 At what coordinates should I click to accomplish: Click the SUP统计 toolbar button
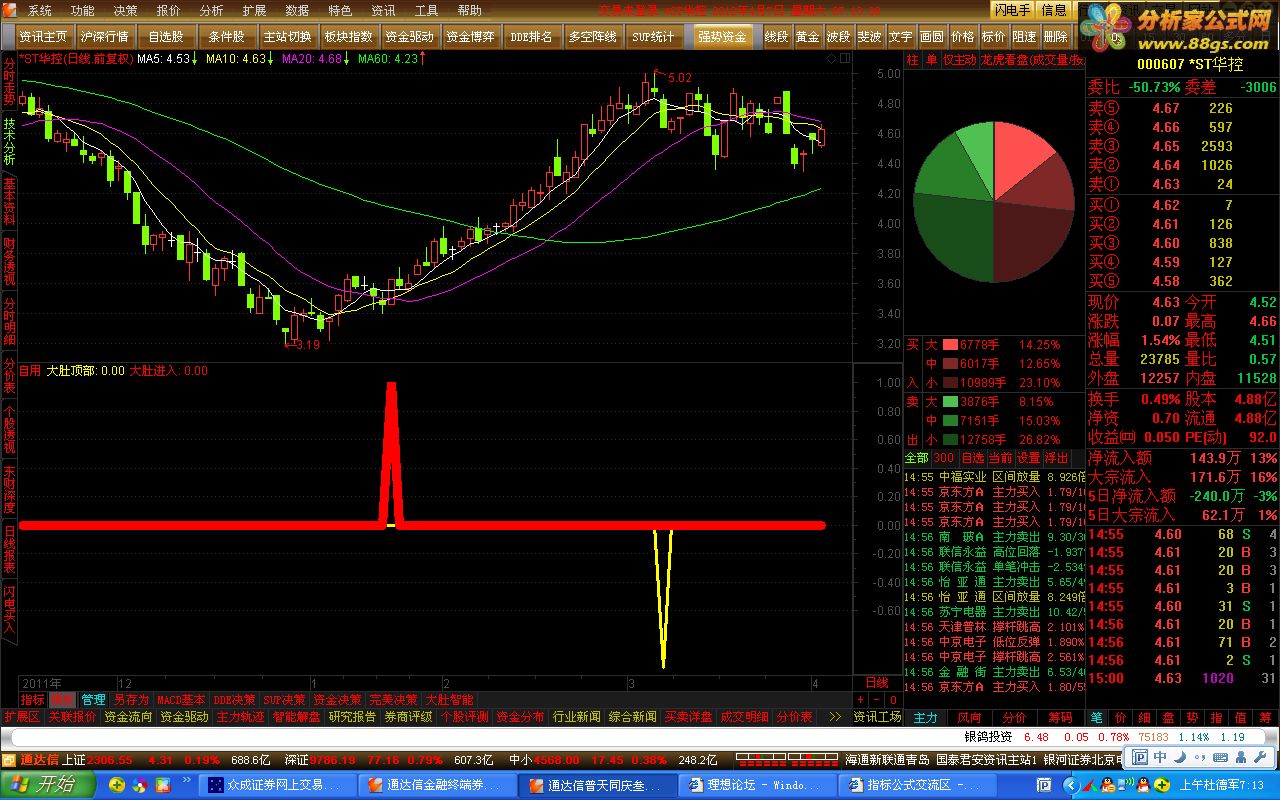click(x=654, y=37)
